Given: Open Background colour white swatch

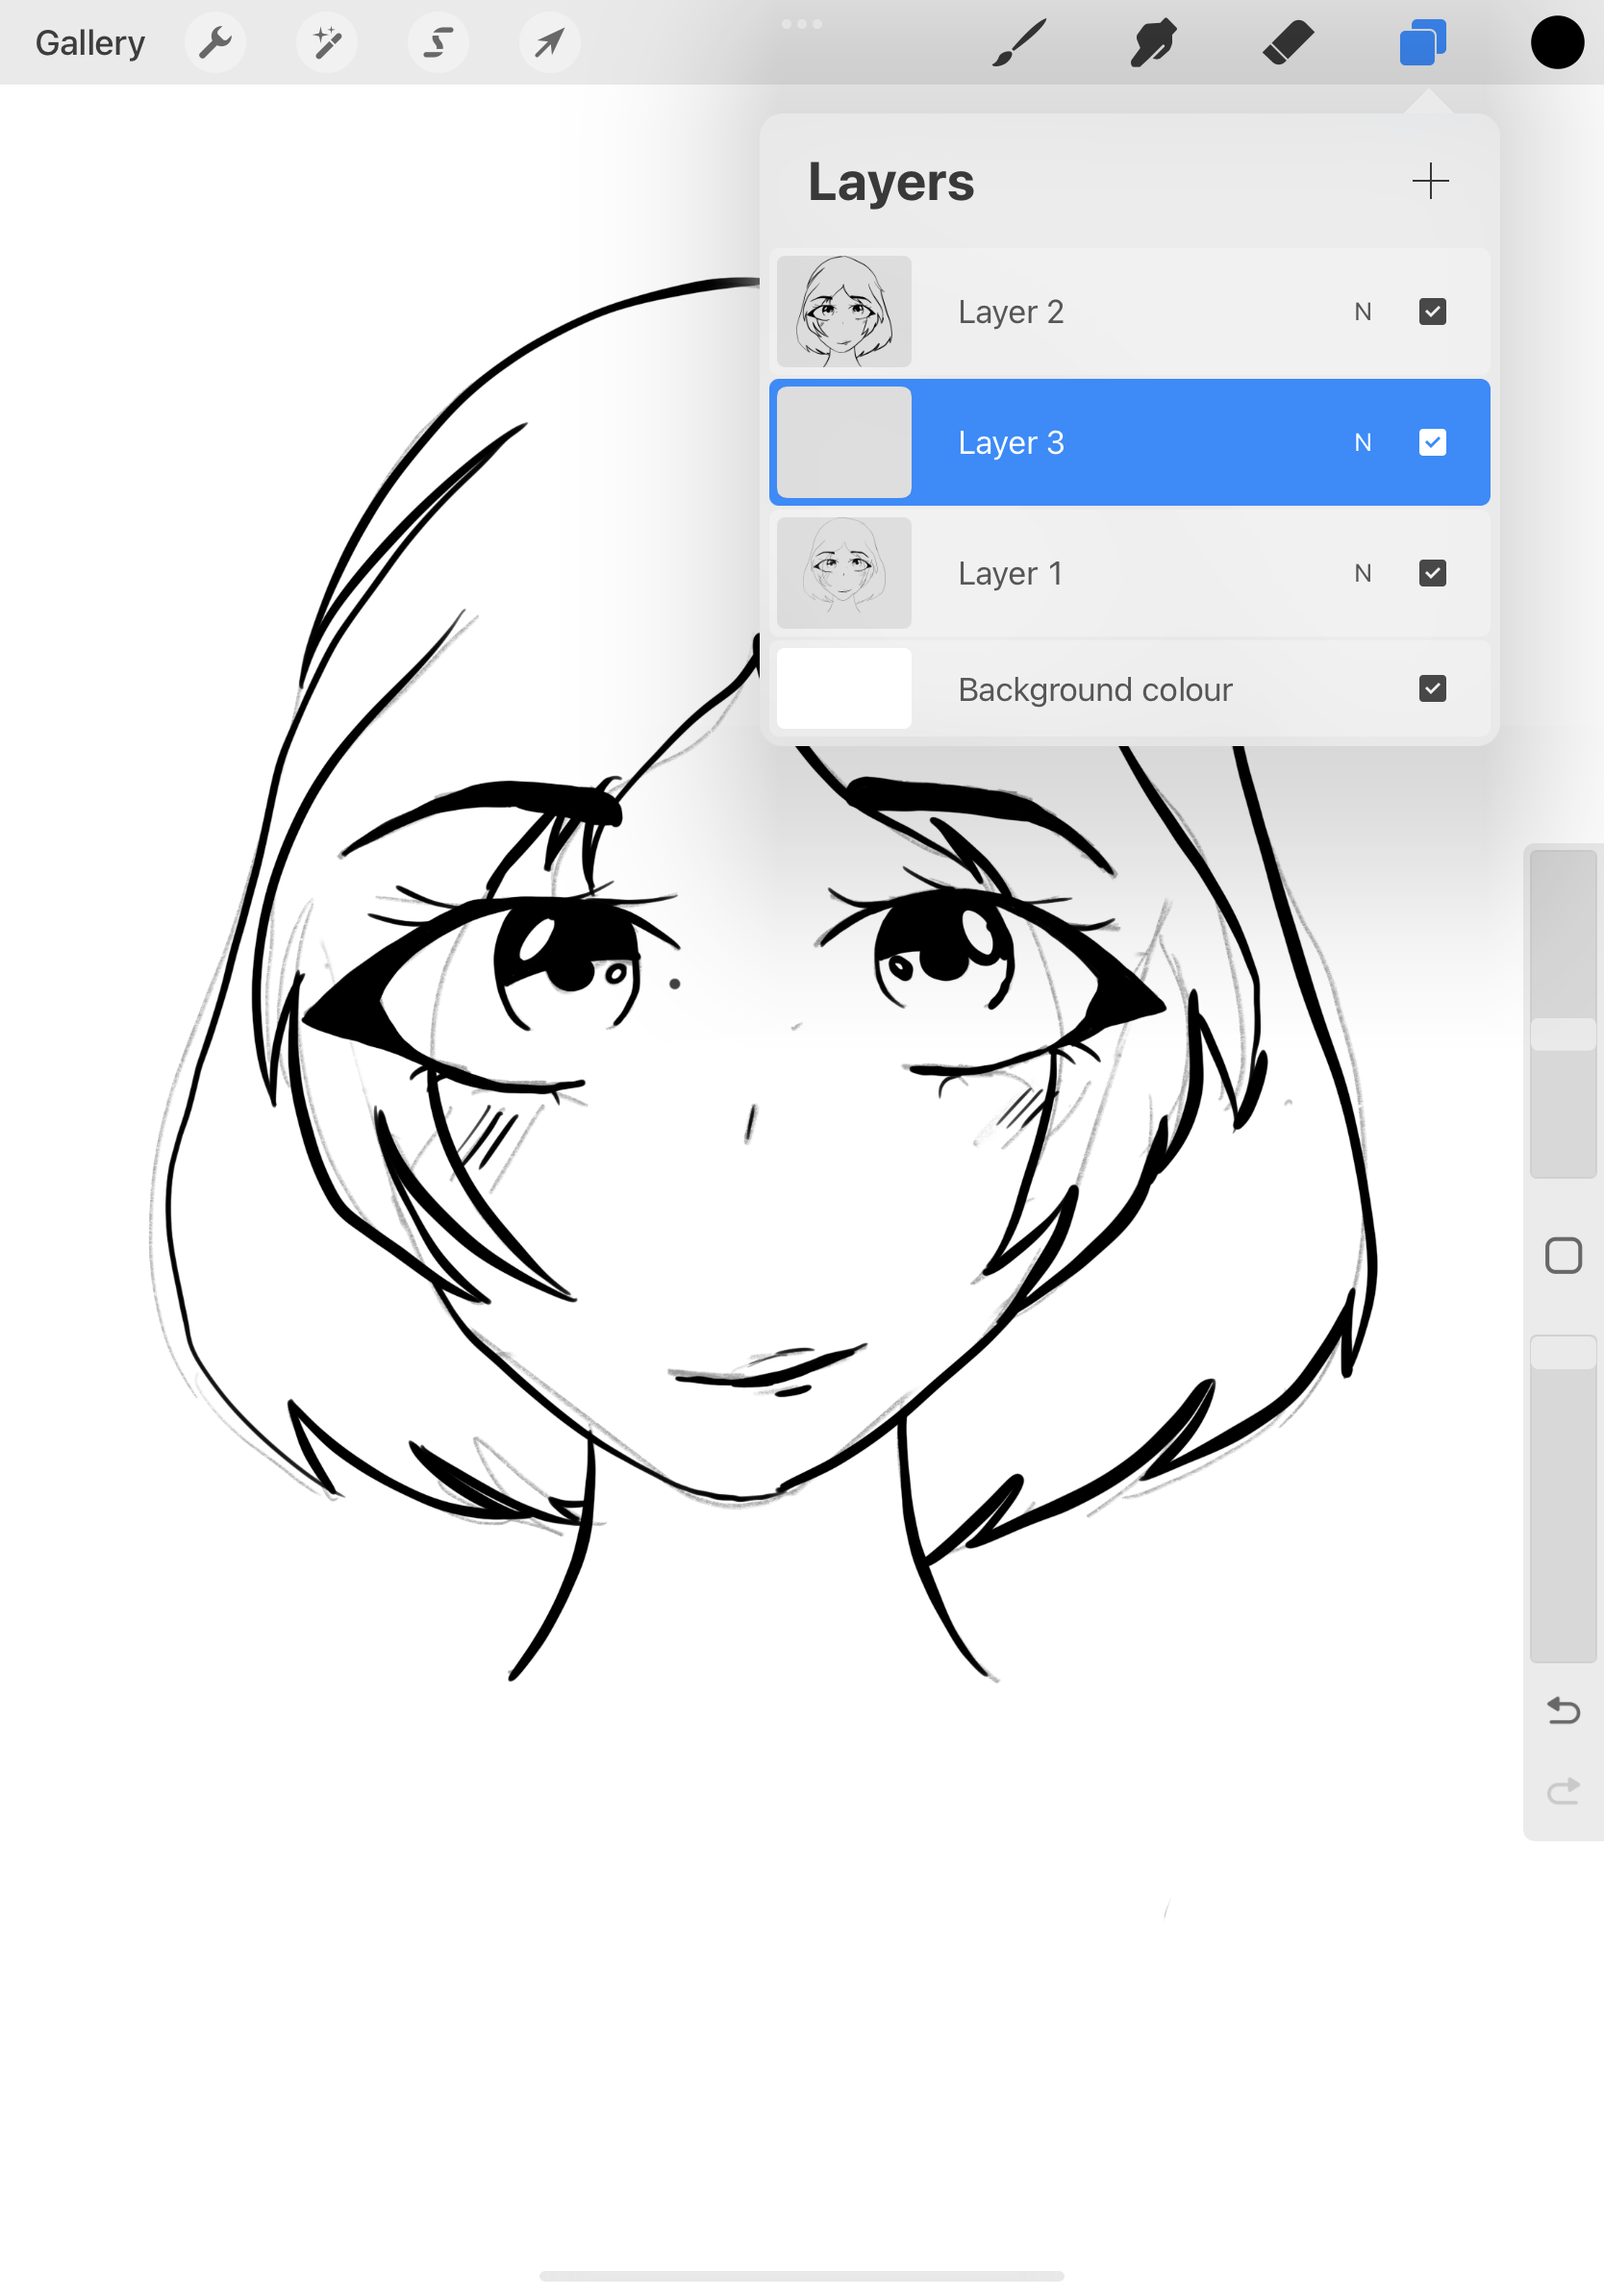Looking at the screenshot, I should (844, 688).
